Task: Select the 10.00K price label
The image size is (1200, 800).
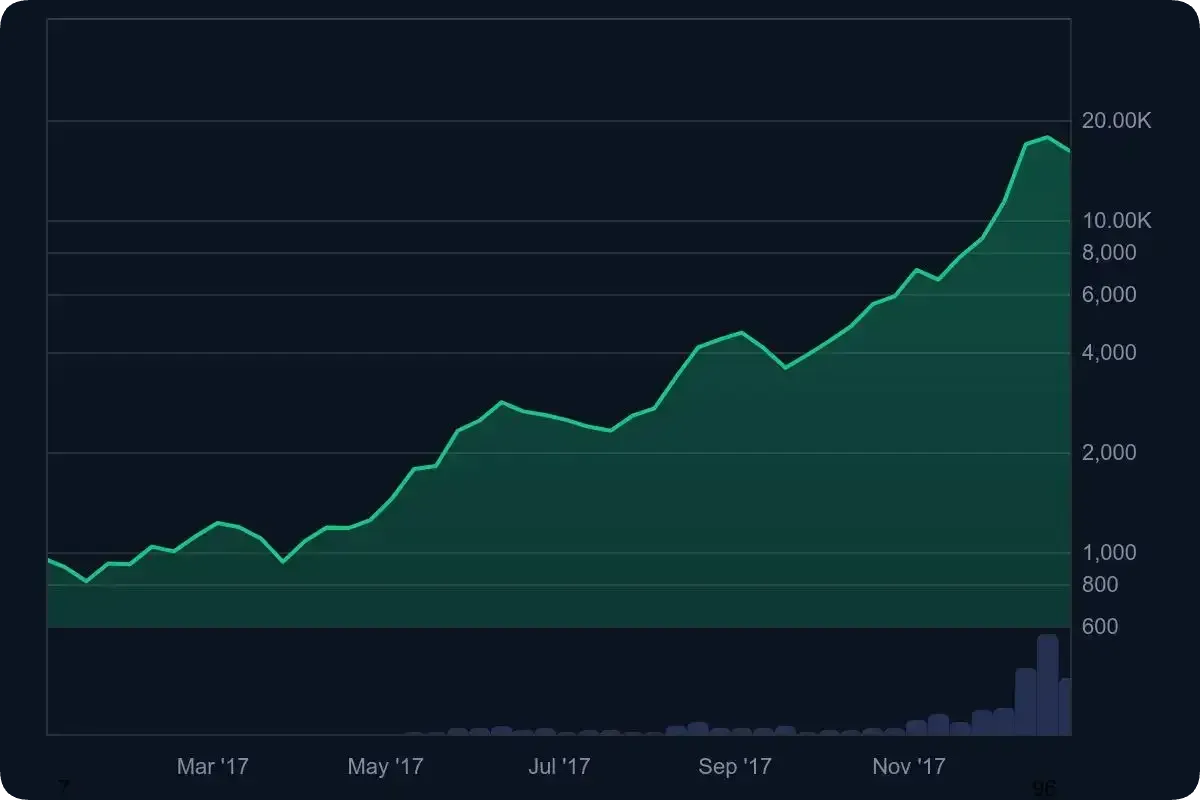Action: click(x=1113, y=220)
